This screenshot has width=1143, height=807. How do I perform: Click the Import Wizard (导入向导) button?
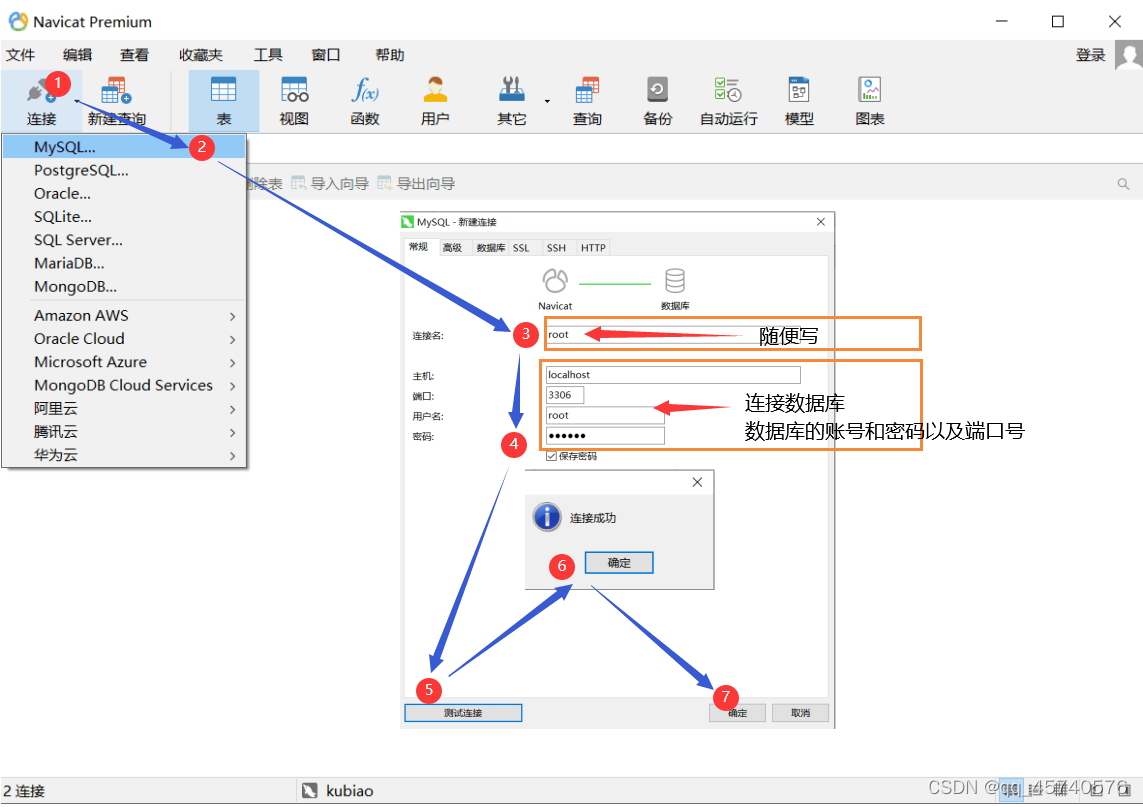(330, 184)
